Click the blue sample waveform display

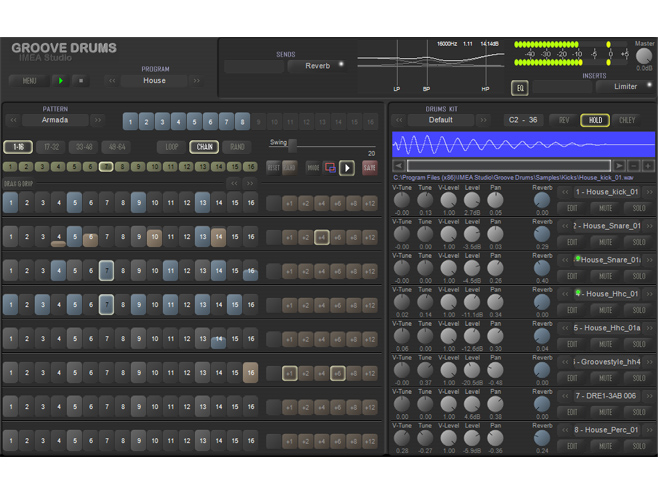(523, 144)
